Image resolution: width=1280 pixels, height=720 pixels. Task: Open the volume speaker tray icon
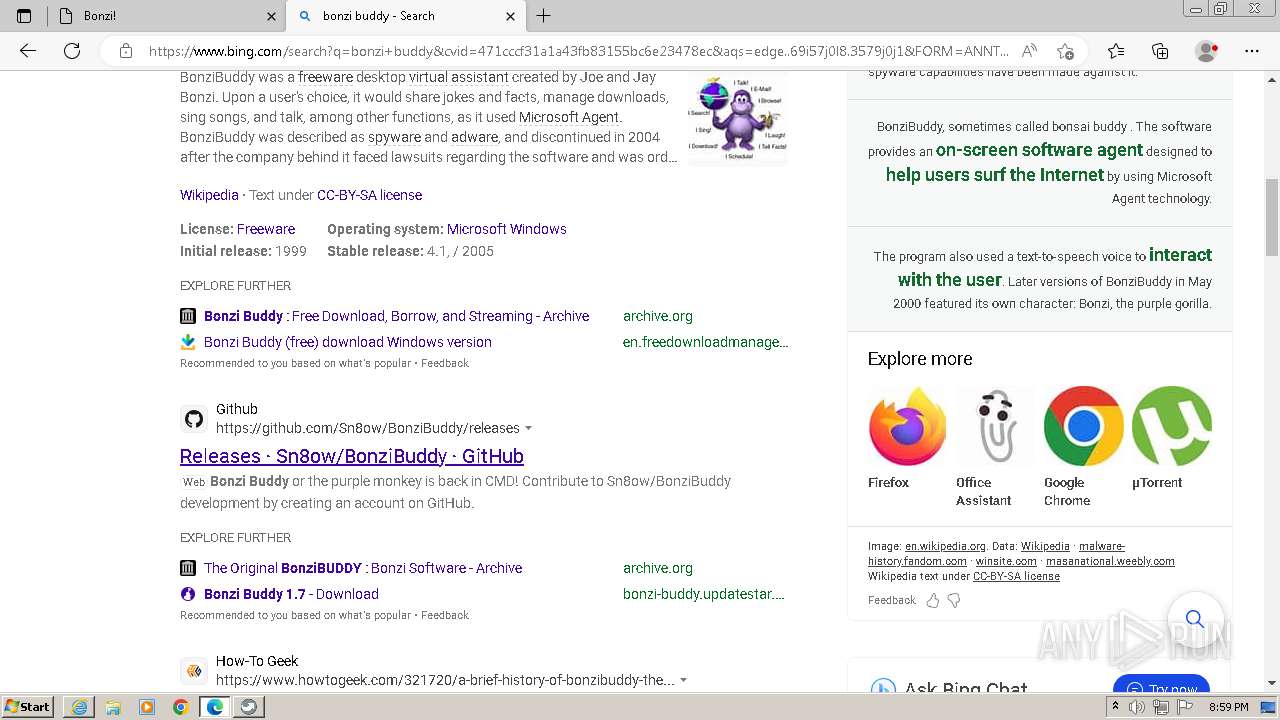click(x=1137, y=707)
